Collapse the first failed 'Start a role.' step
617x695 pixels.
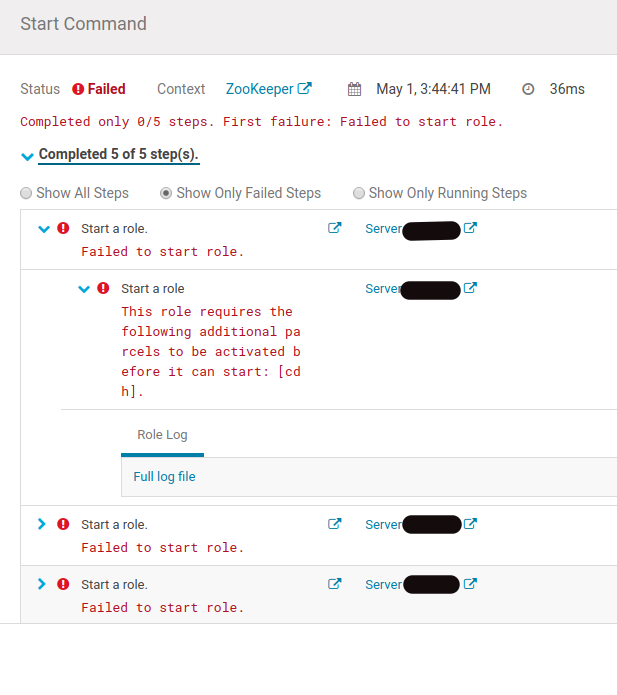(43, 229)
